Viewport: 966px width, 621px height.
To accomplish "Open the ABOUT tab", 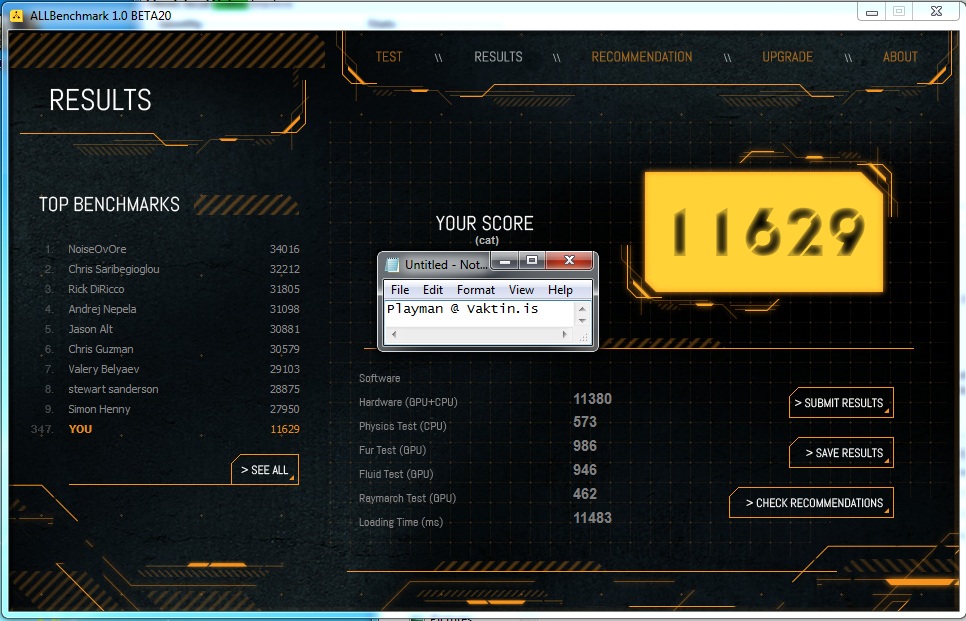I will (x=900, y=57).
